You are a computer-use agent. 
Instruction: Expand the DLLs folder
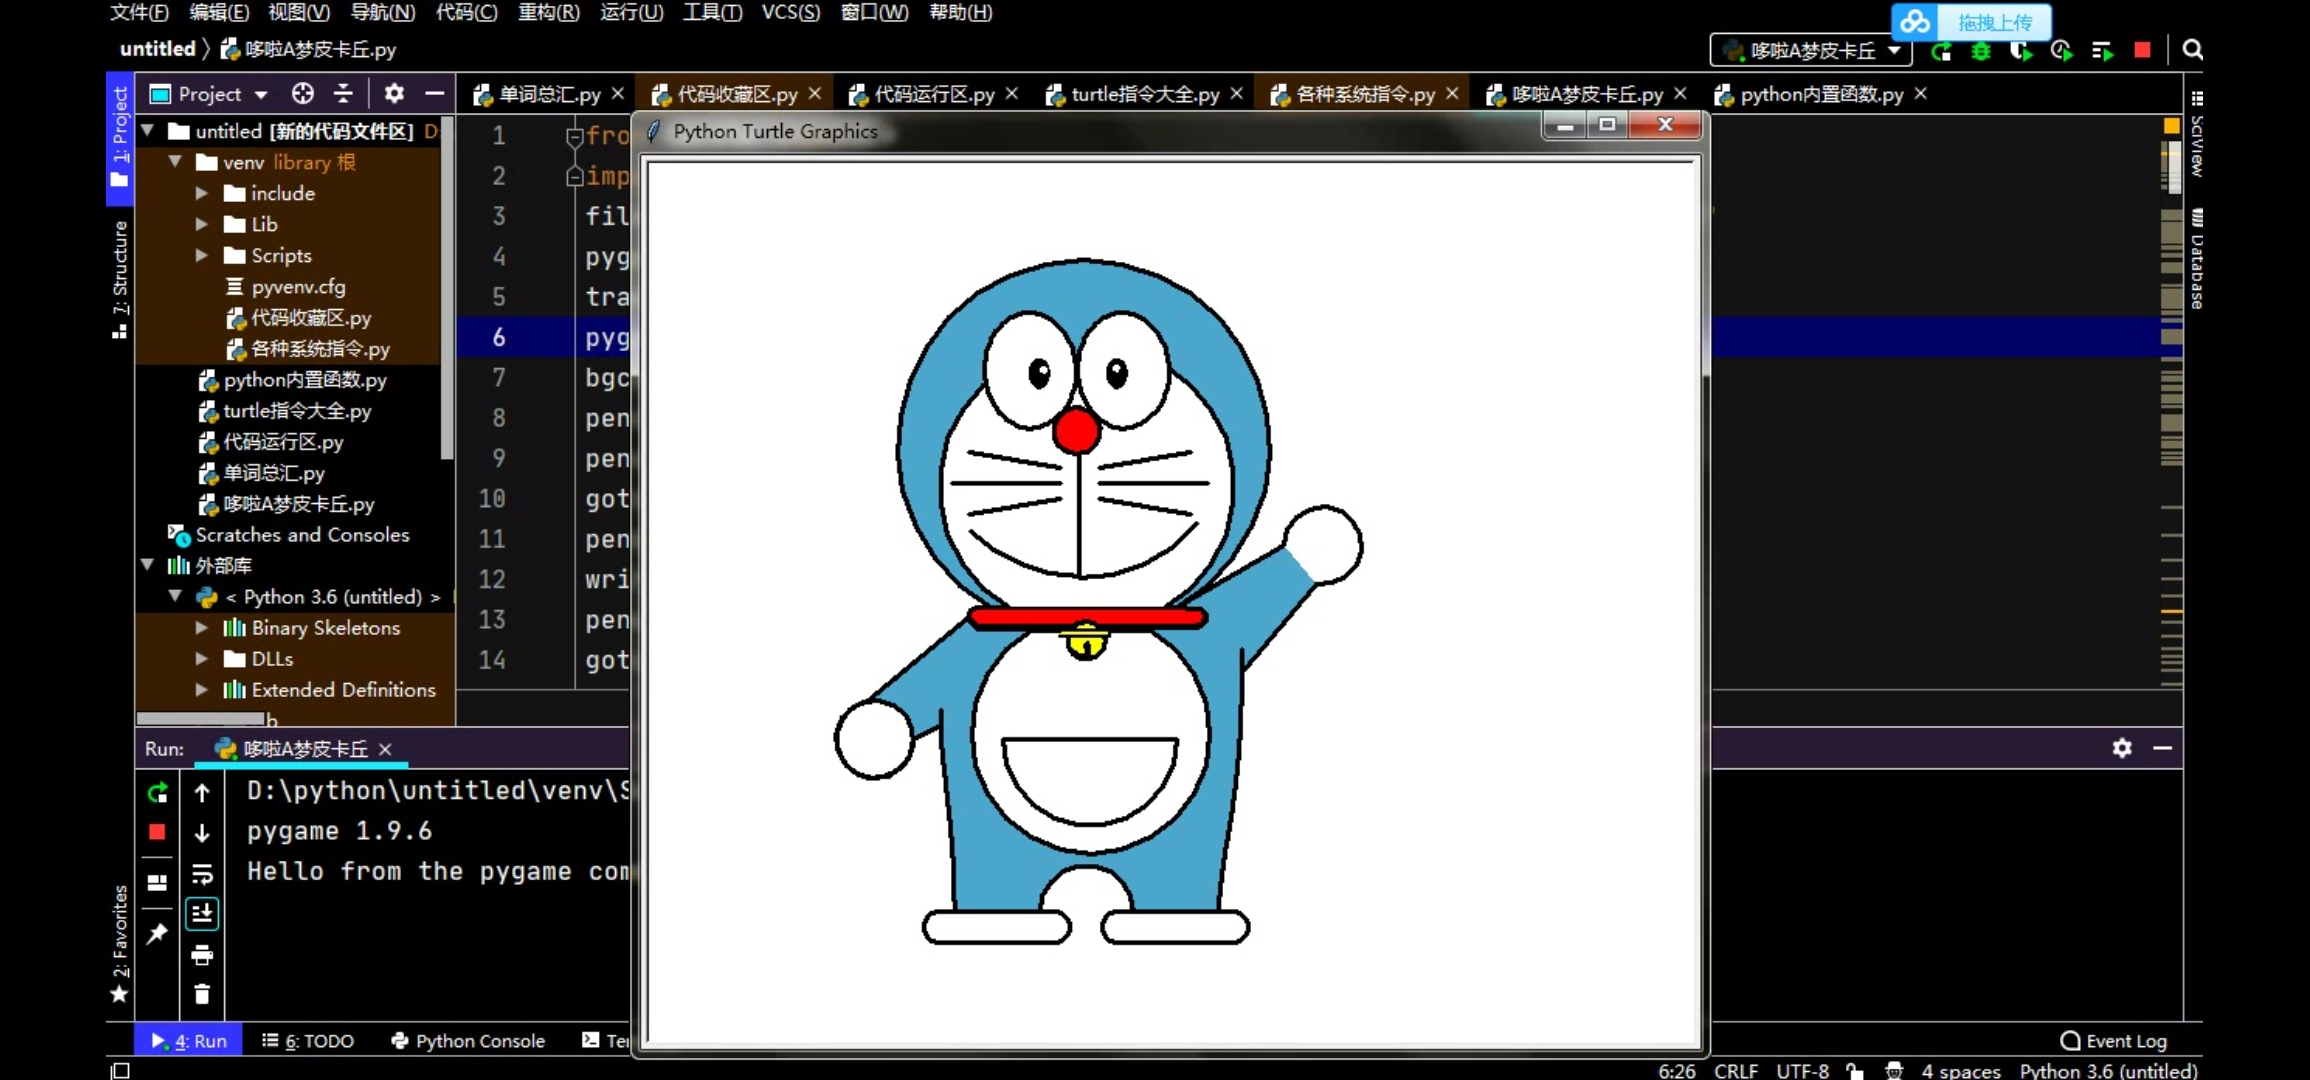[202, 658]
